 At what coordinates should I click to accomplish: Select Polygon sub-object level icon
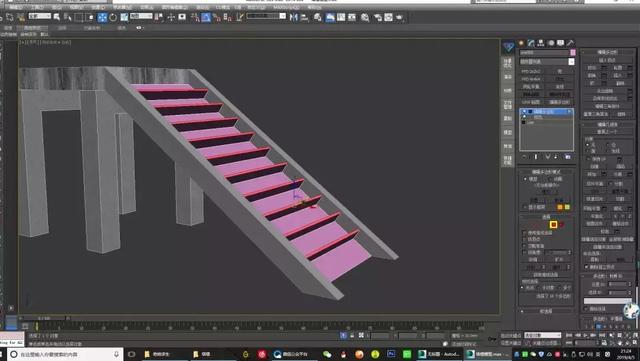(x=553, y=225)
